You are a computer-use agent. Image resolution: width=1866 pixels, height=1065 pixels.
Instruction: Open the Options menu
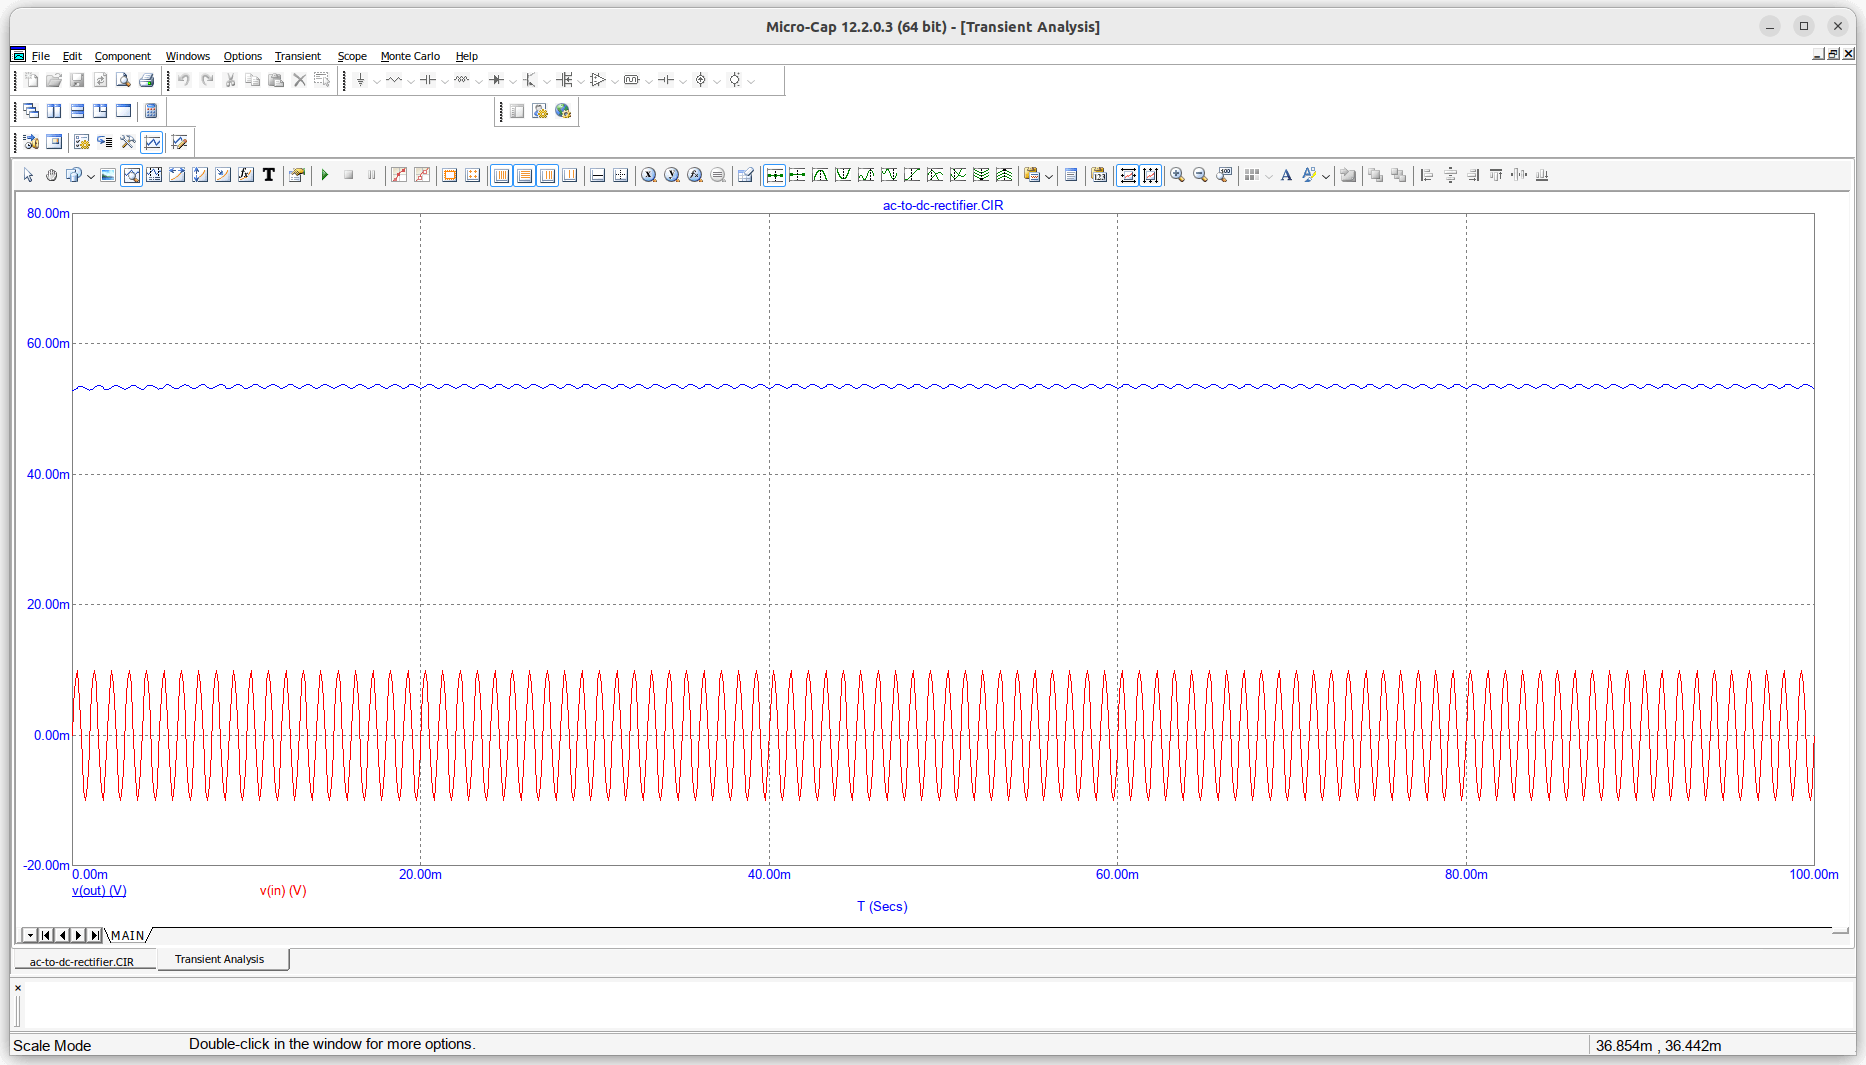pos(242,56)
